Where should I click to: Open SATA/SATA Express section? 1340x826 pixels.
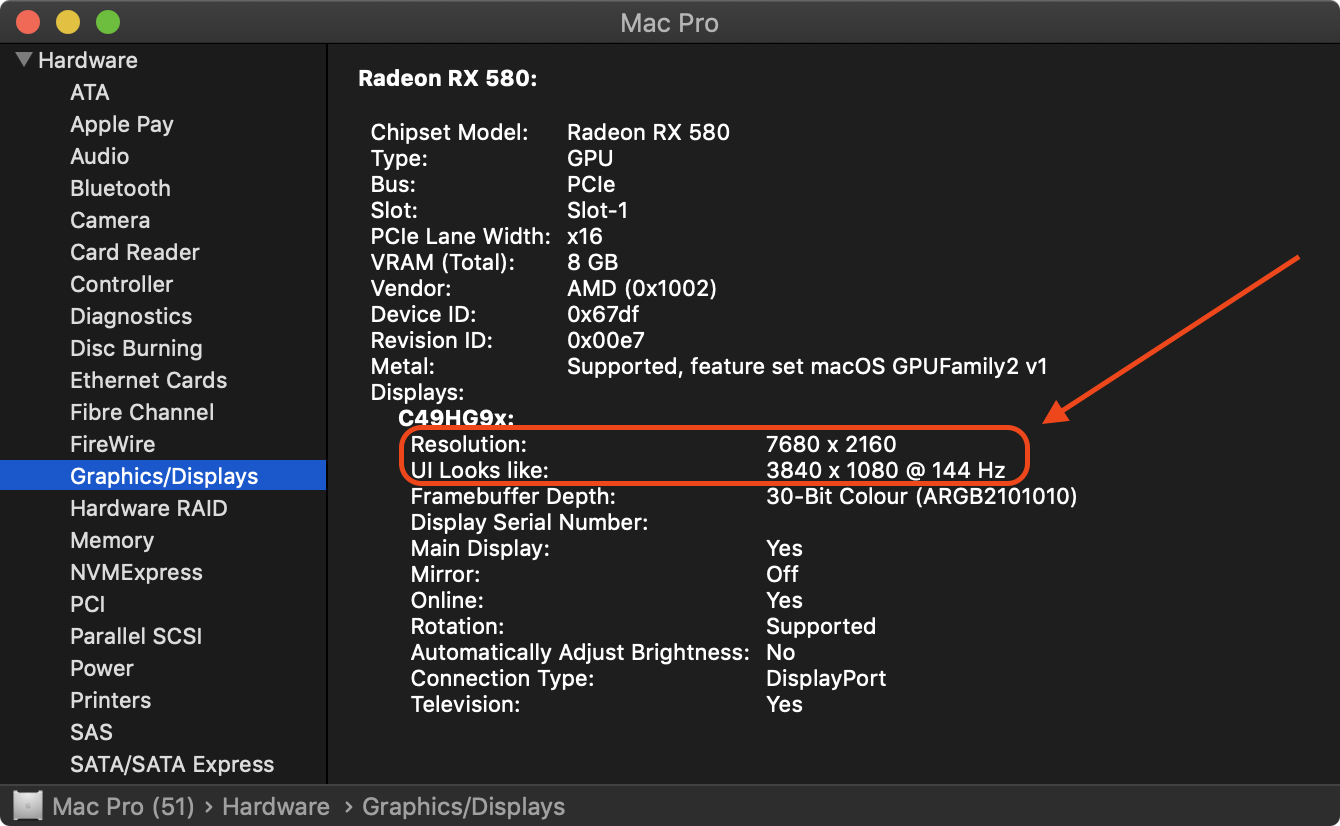coord(172,764)
